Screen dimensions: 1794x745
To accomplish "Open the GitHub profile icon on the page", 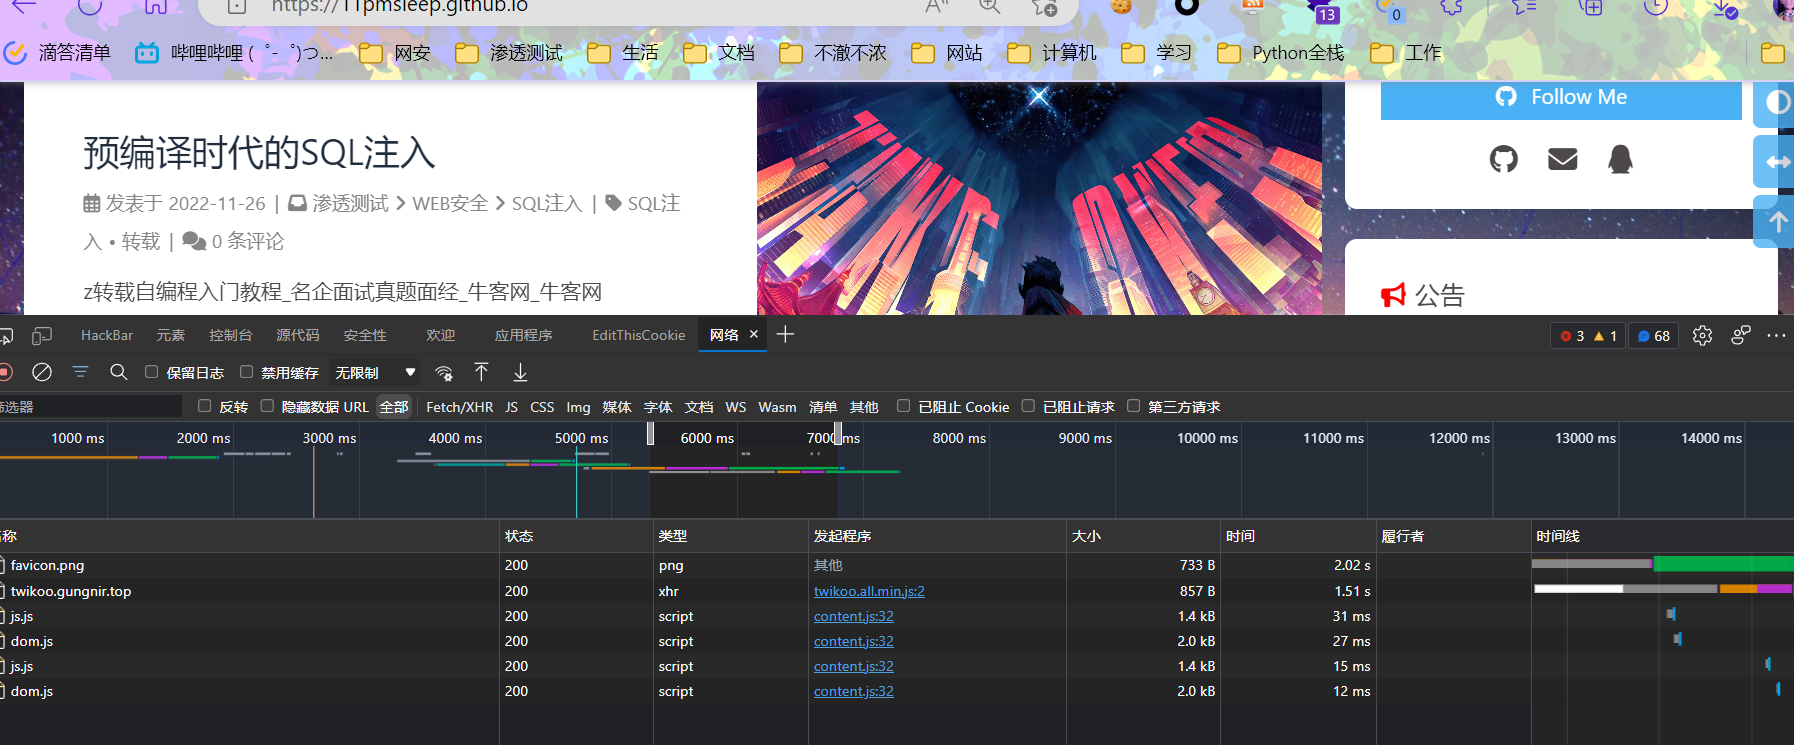I will (x=1504, y=159).
